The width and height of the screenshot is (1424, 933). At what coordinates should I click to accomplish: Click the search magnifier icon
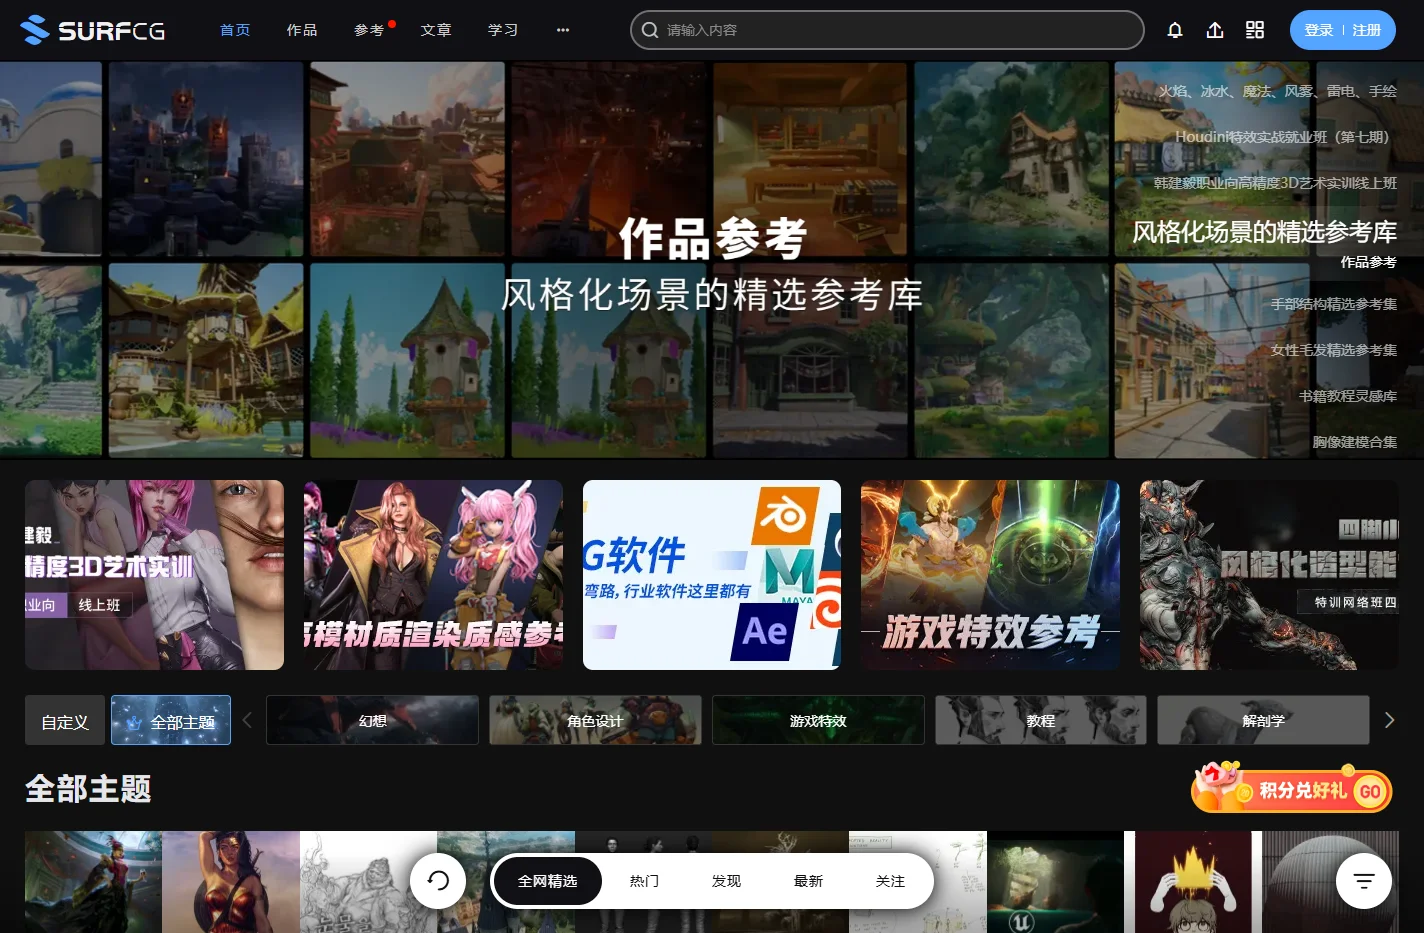coord(650,30)
